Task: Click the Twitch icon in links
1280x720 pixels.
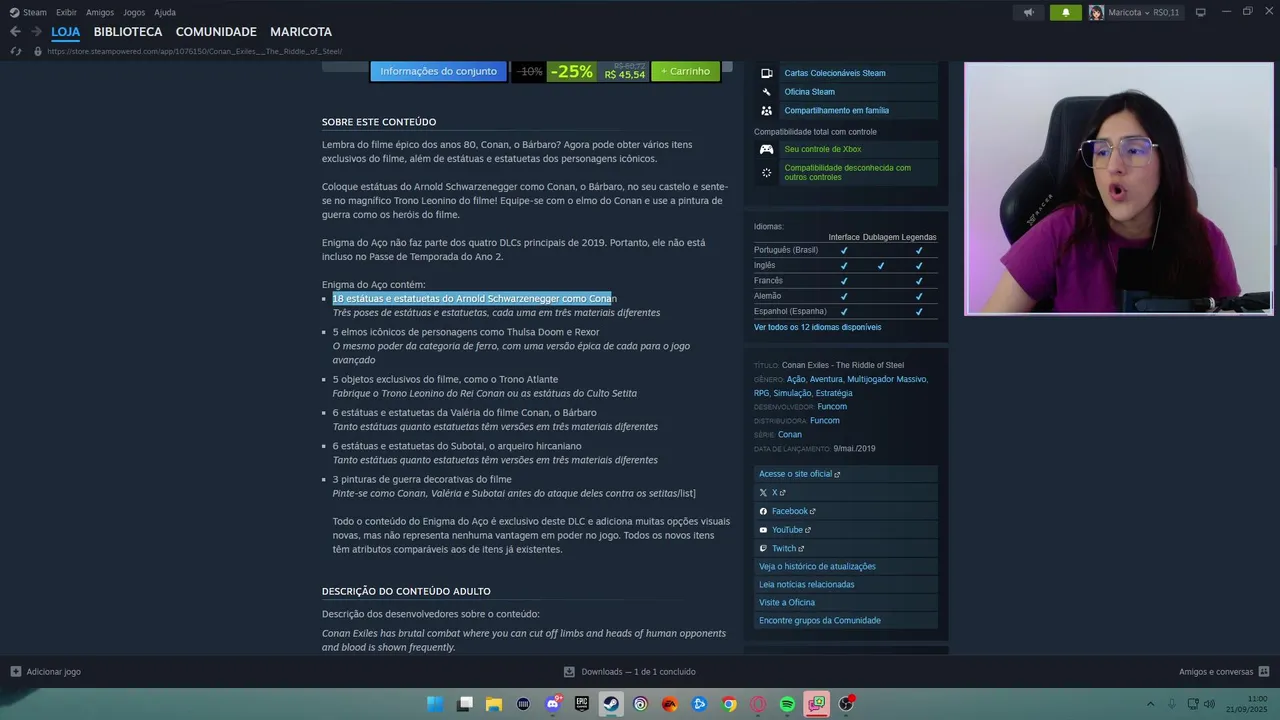Action: point(763,548)
